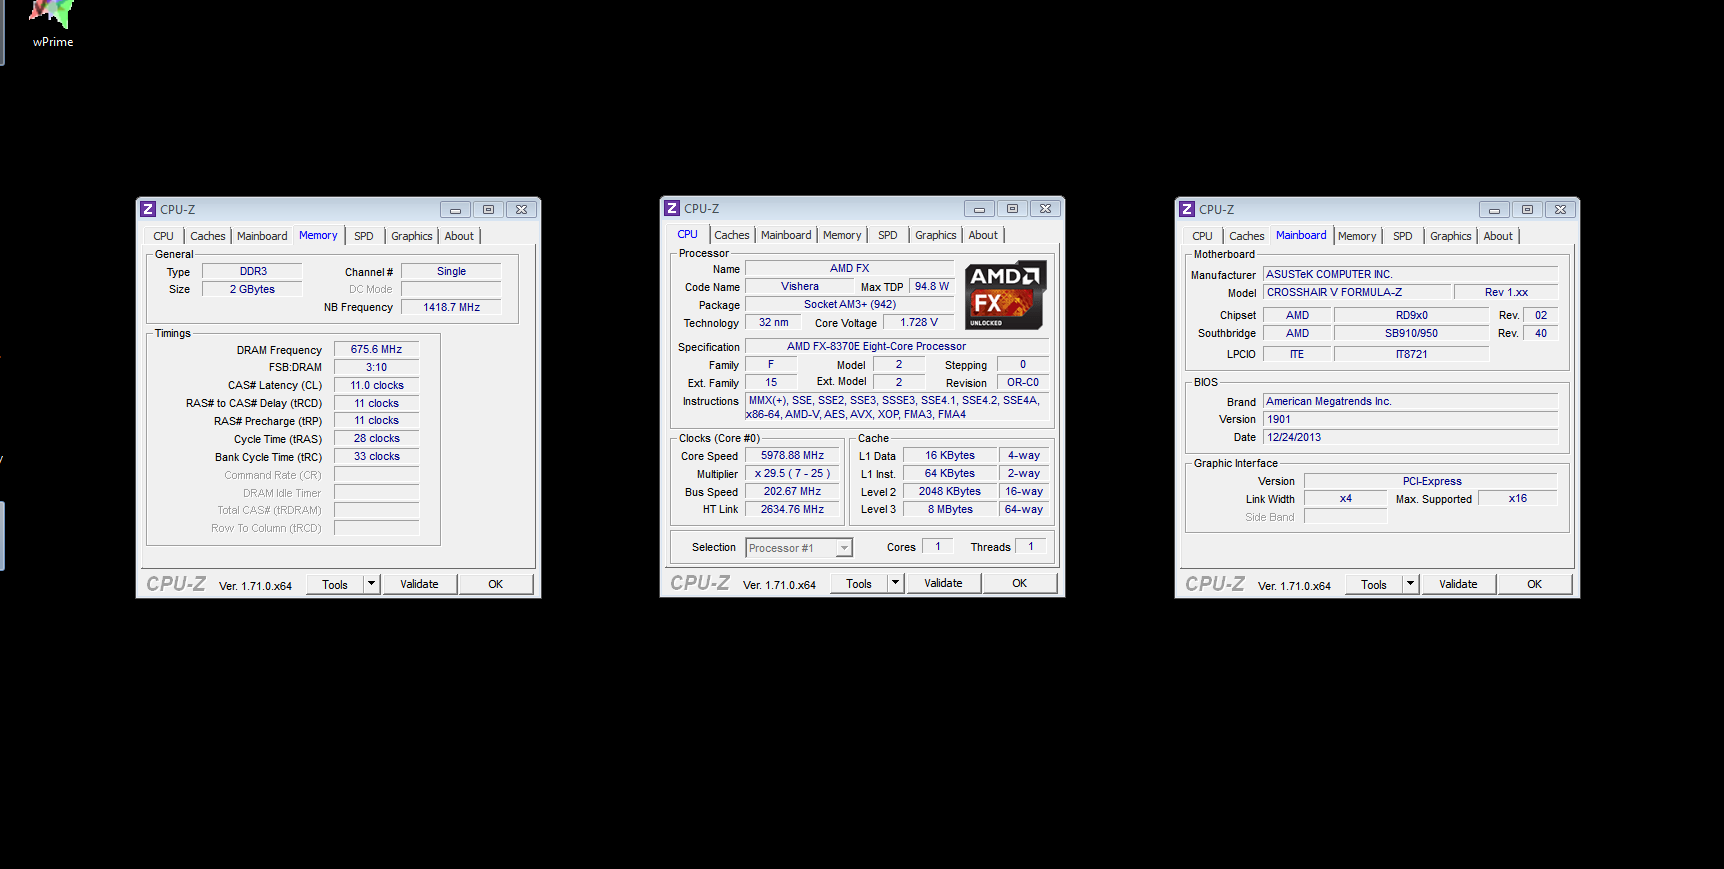This screenshot has height=869, width=1724.
Task: Click the Multiplier value x 29.5
Action: (x=792, y=473)
